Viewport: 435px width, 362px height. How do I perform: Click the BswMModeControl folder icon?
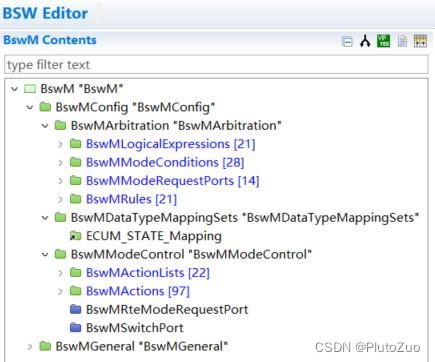pos(60,254)
